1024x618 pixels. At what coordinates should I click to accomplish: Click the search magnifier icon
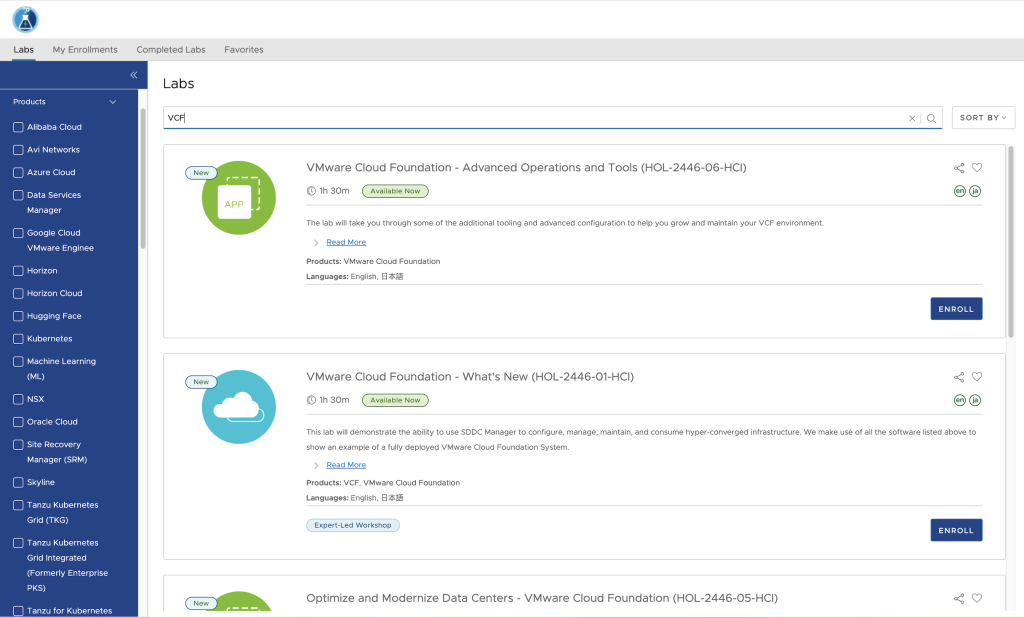[x=931, y=118]
